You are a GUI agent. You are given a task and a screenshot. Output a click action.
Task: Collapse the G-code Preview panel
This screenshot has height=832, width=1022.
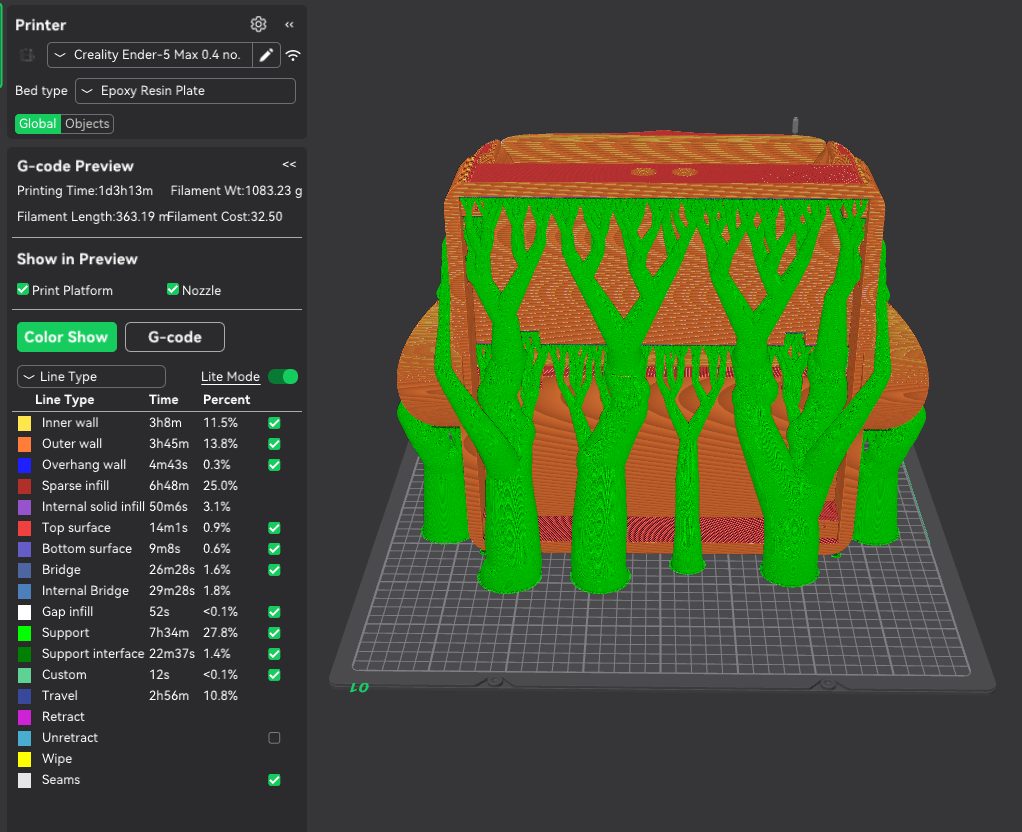point(289,164)
